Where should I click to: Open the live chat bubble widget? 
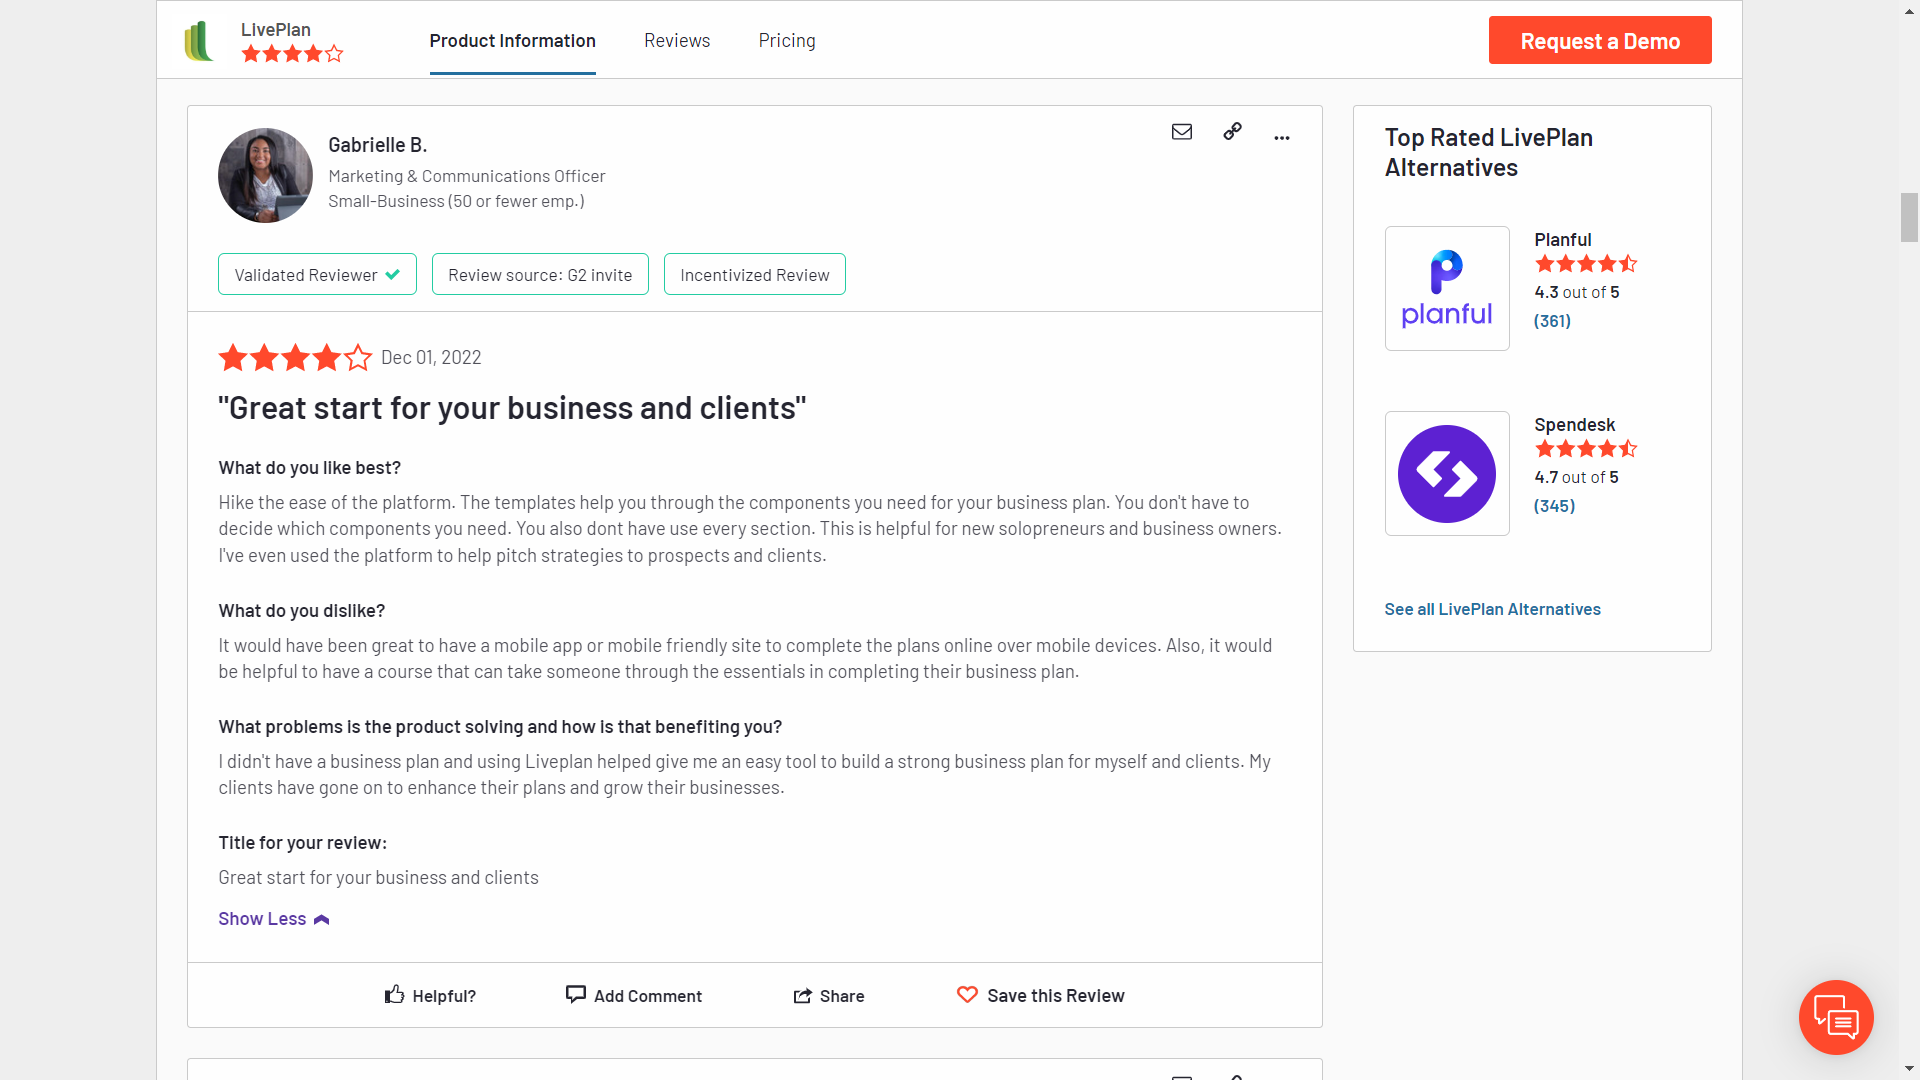point(1835,1017)
